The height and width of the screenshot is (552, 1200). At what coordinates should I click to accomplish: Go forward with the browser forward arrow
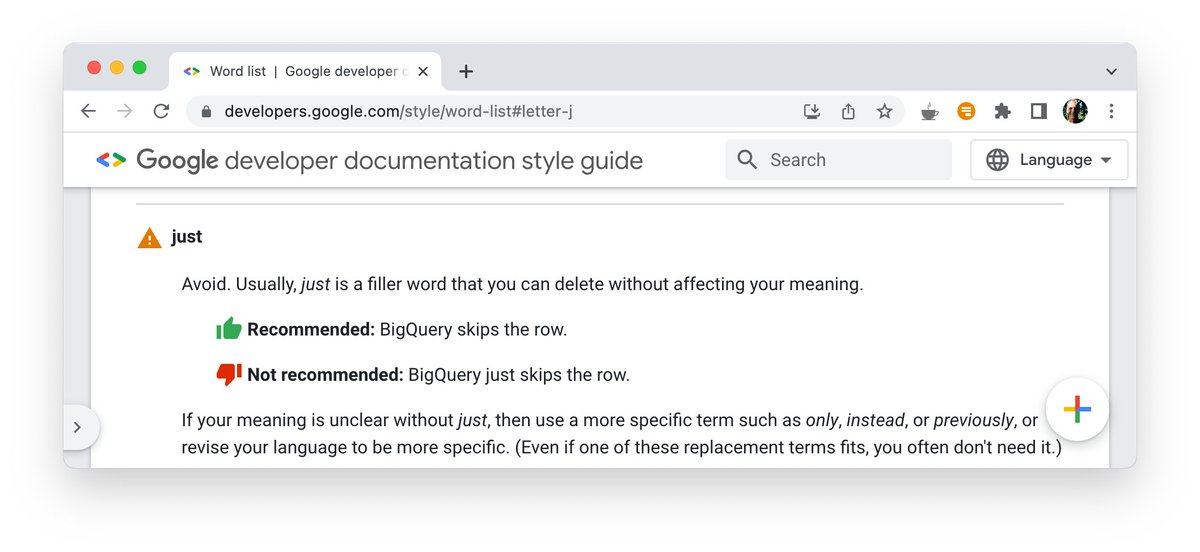tap(125, 111)
